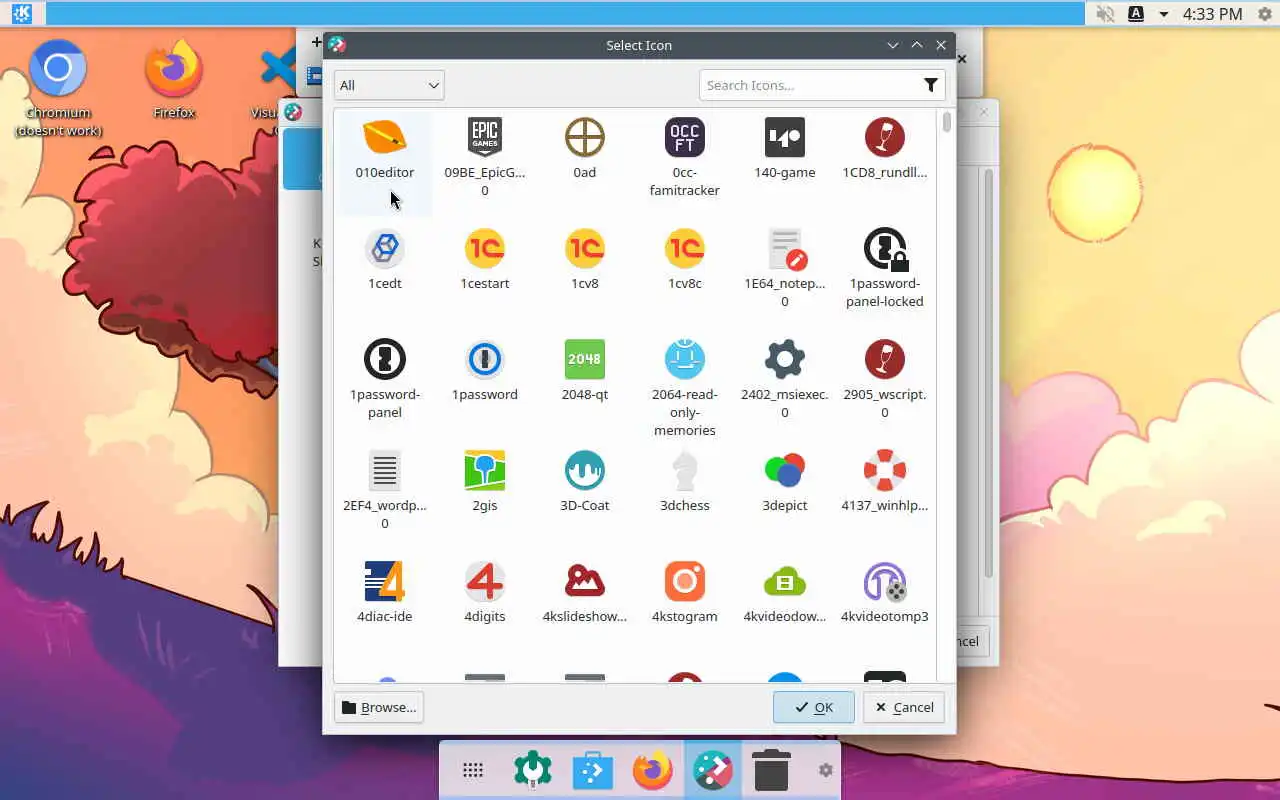
Task: Open the keyboard layout indicator
Action: point(1136,14)
